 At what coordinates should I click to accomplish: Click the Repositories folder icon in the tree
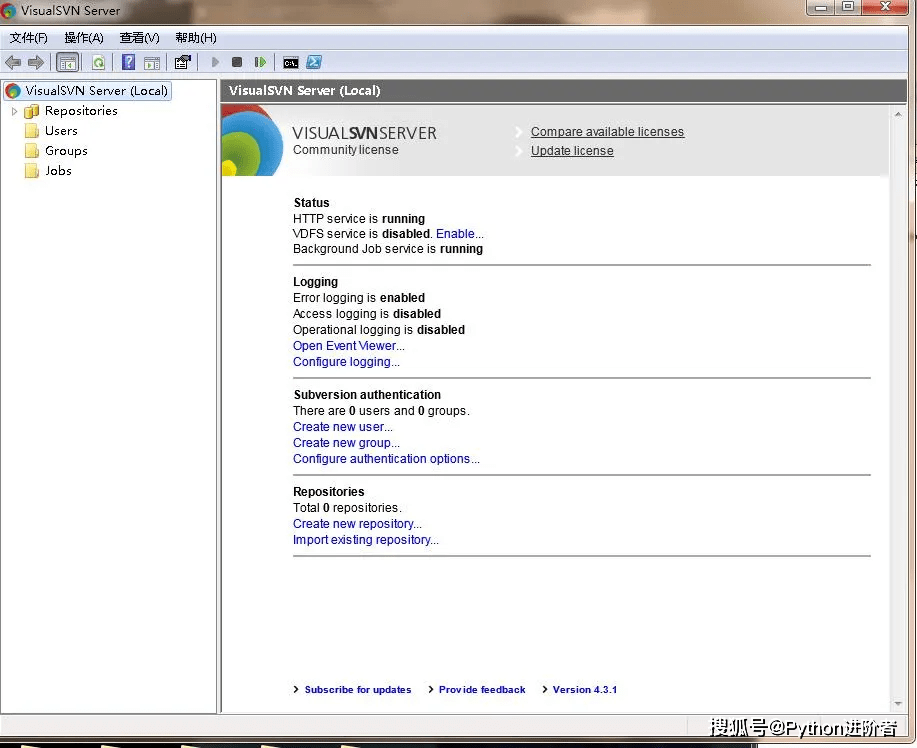coord(32,111)
